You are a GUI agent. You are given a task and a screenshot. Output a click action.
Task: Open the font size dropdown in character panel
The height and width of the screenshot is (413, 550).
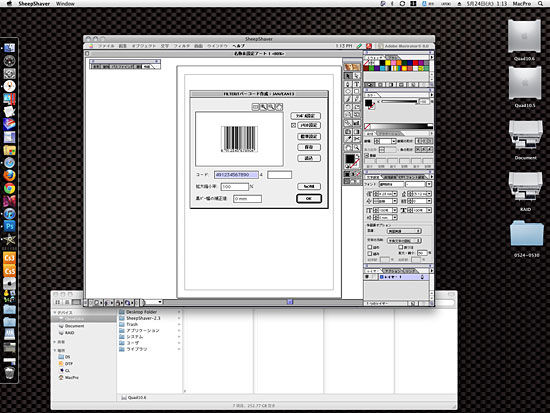pos(395,194)
